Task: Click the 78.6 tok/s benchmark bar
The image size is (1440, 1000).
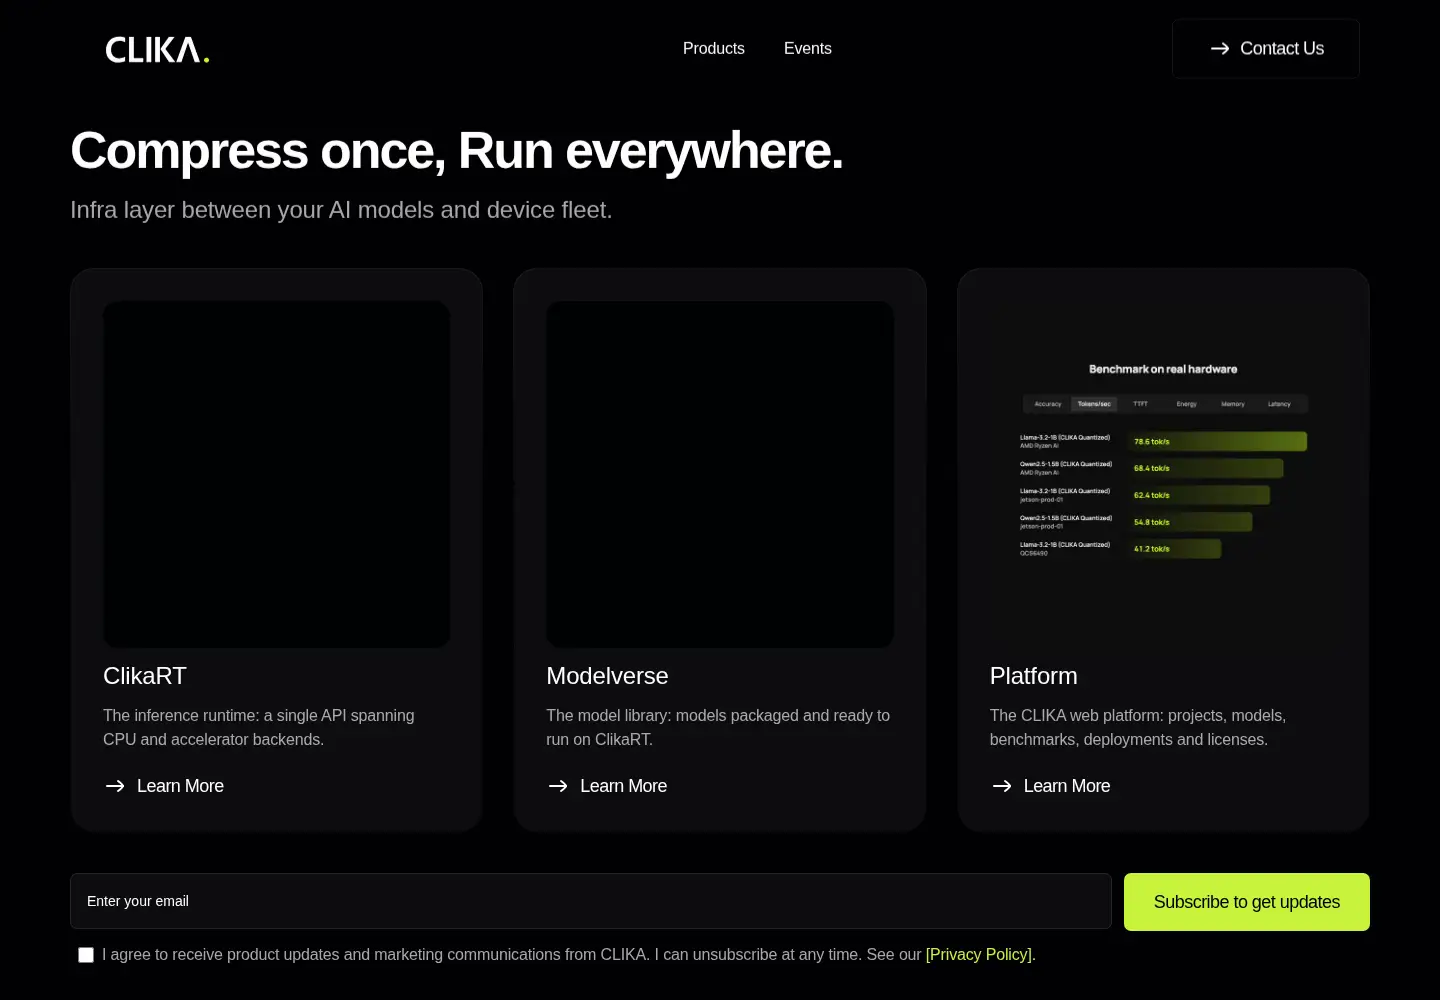Action: [1218, 441]
